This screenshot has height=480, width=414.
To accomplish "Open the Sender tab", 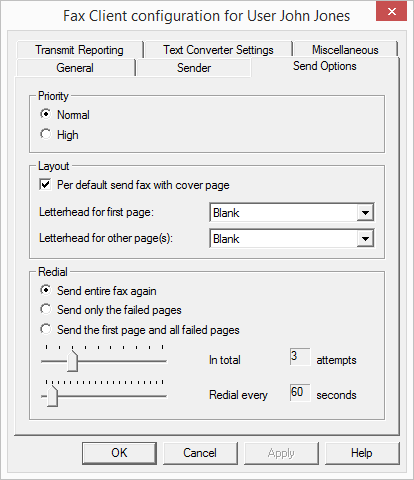I will pos(194,68).
